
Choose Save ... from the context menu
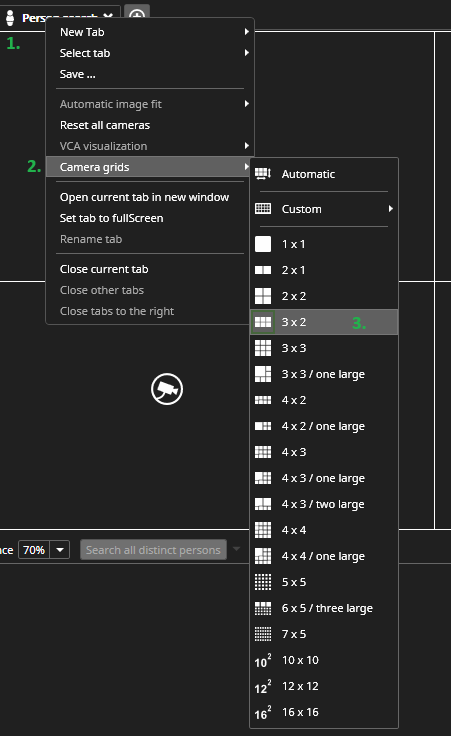click(77, 74)
